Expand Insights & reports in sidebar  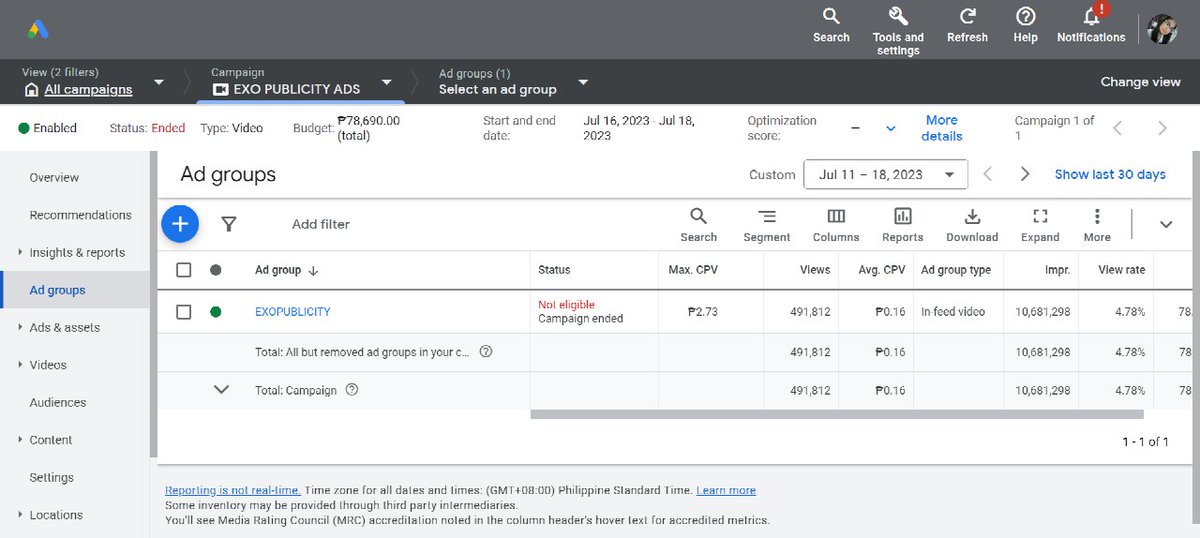(20, 253)
